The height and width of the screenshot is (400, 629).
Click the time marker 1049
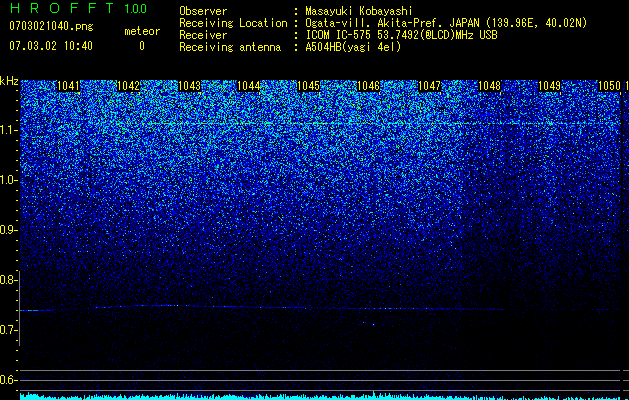coord(549,86)
